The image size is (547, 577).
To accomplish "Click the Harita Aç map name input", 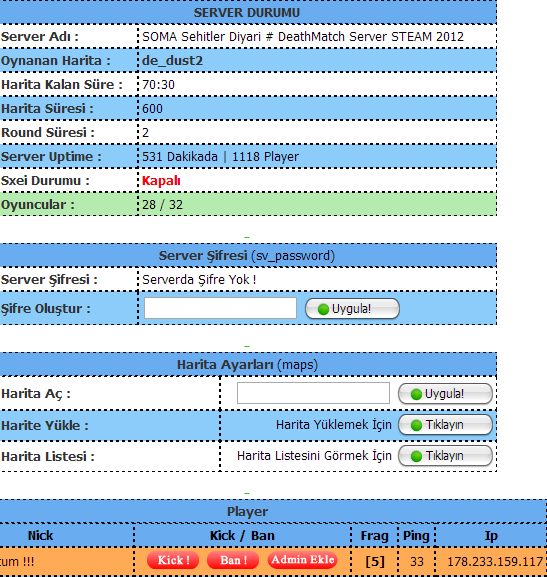I will point(313,393).
